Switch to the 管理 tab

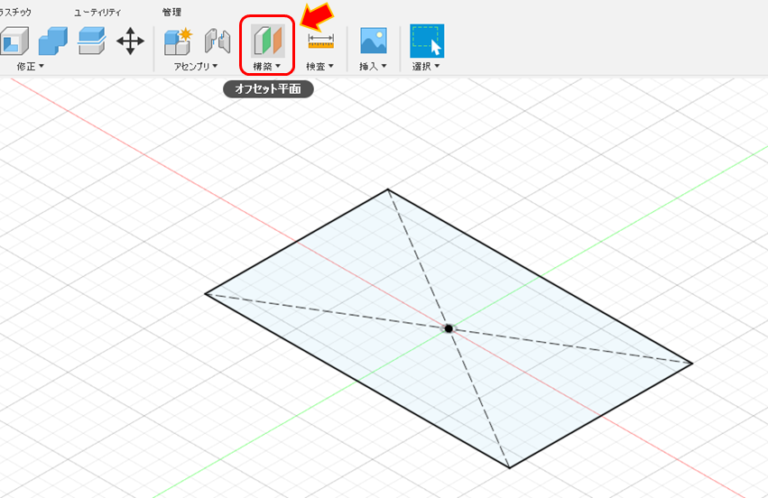[x=172, y=11]
